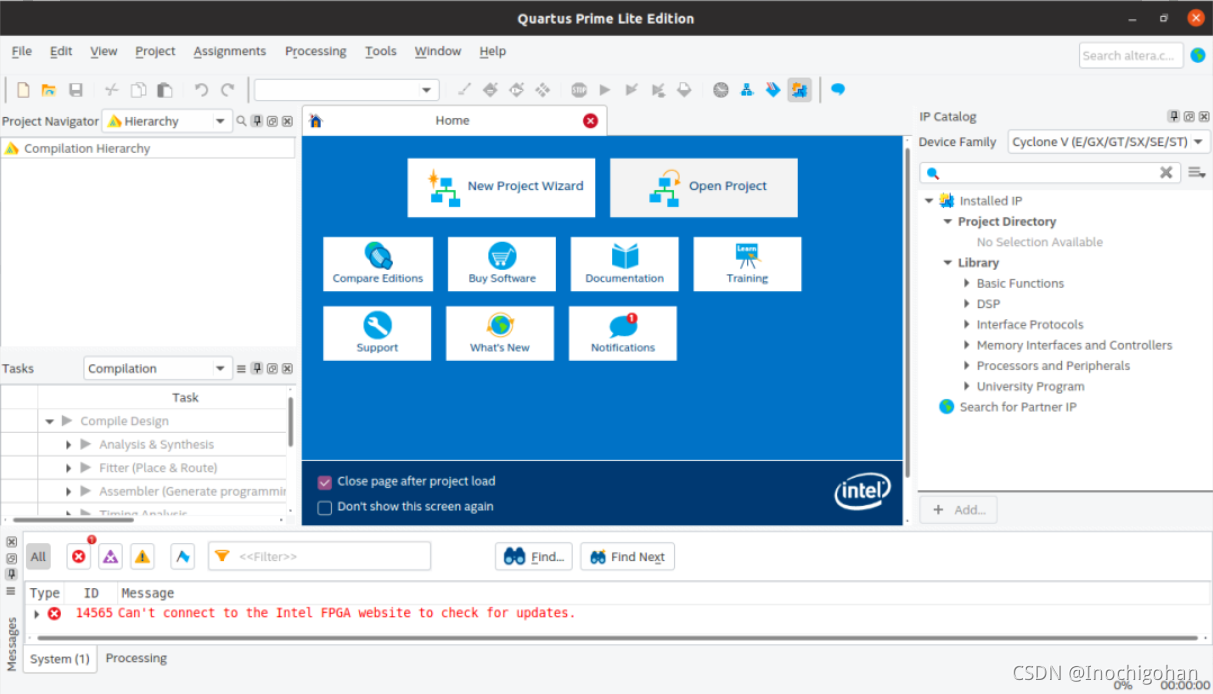1213x694 pixels.
Task: Toggle blue flag message filter icon
Action: (182, 557)
